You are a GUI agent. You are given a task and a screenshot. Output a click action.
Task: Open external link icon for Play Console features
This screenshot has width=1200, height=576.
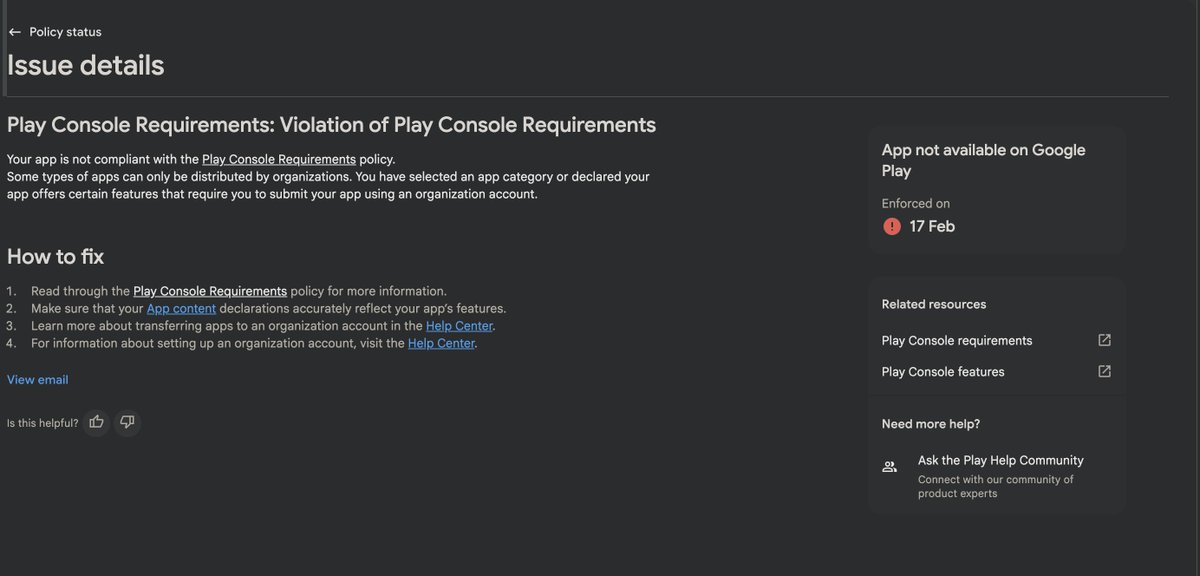click(1104, 371)
